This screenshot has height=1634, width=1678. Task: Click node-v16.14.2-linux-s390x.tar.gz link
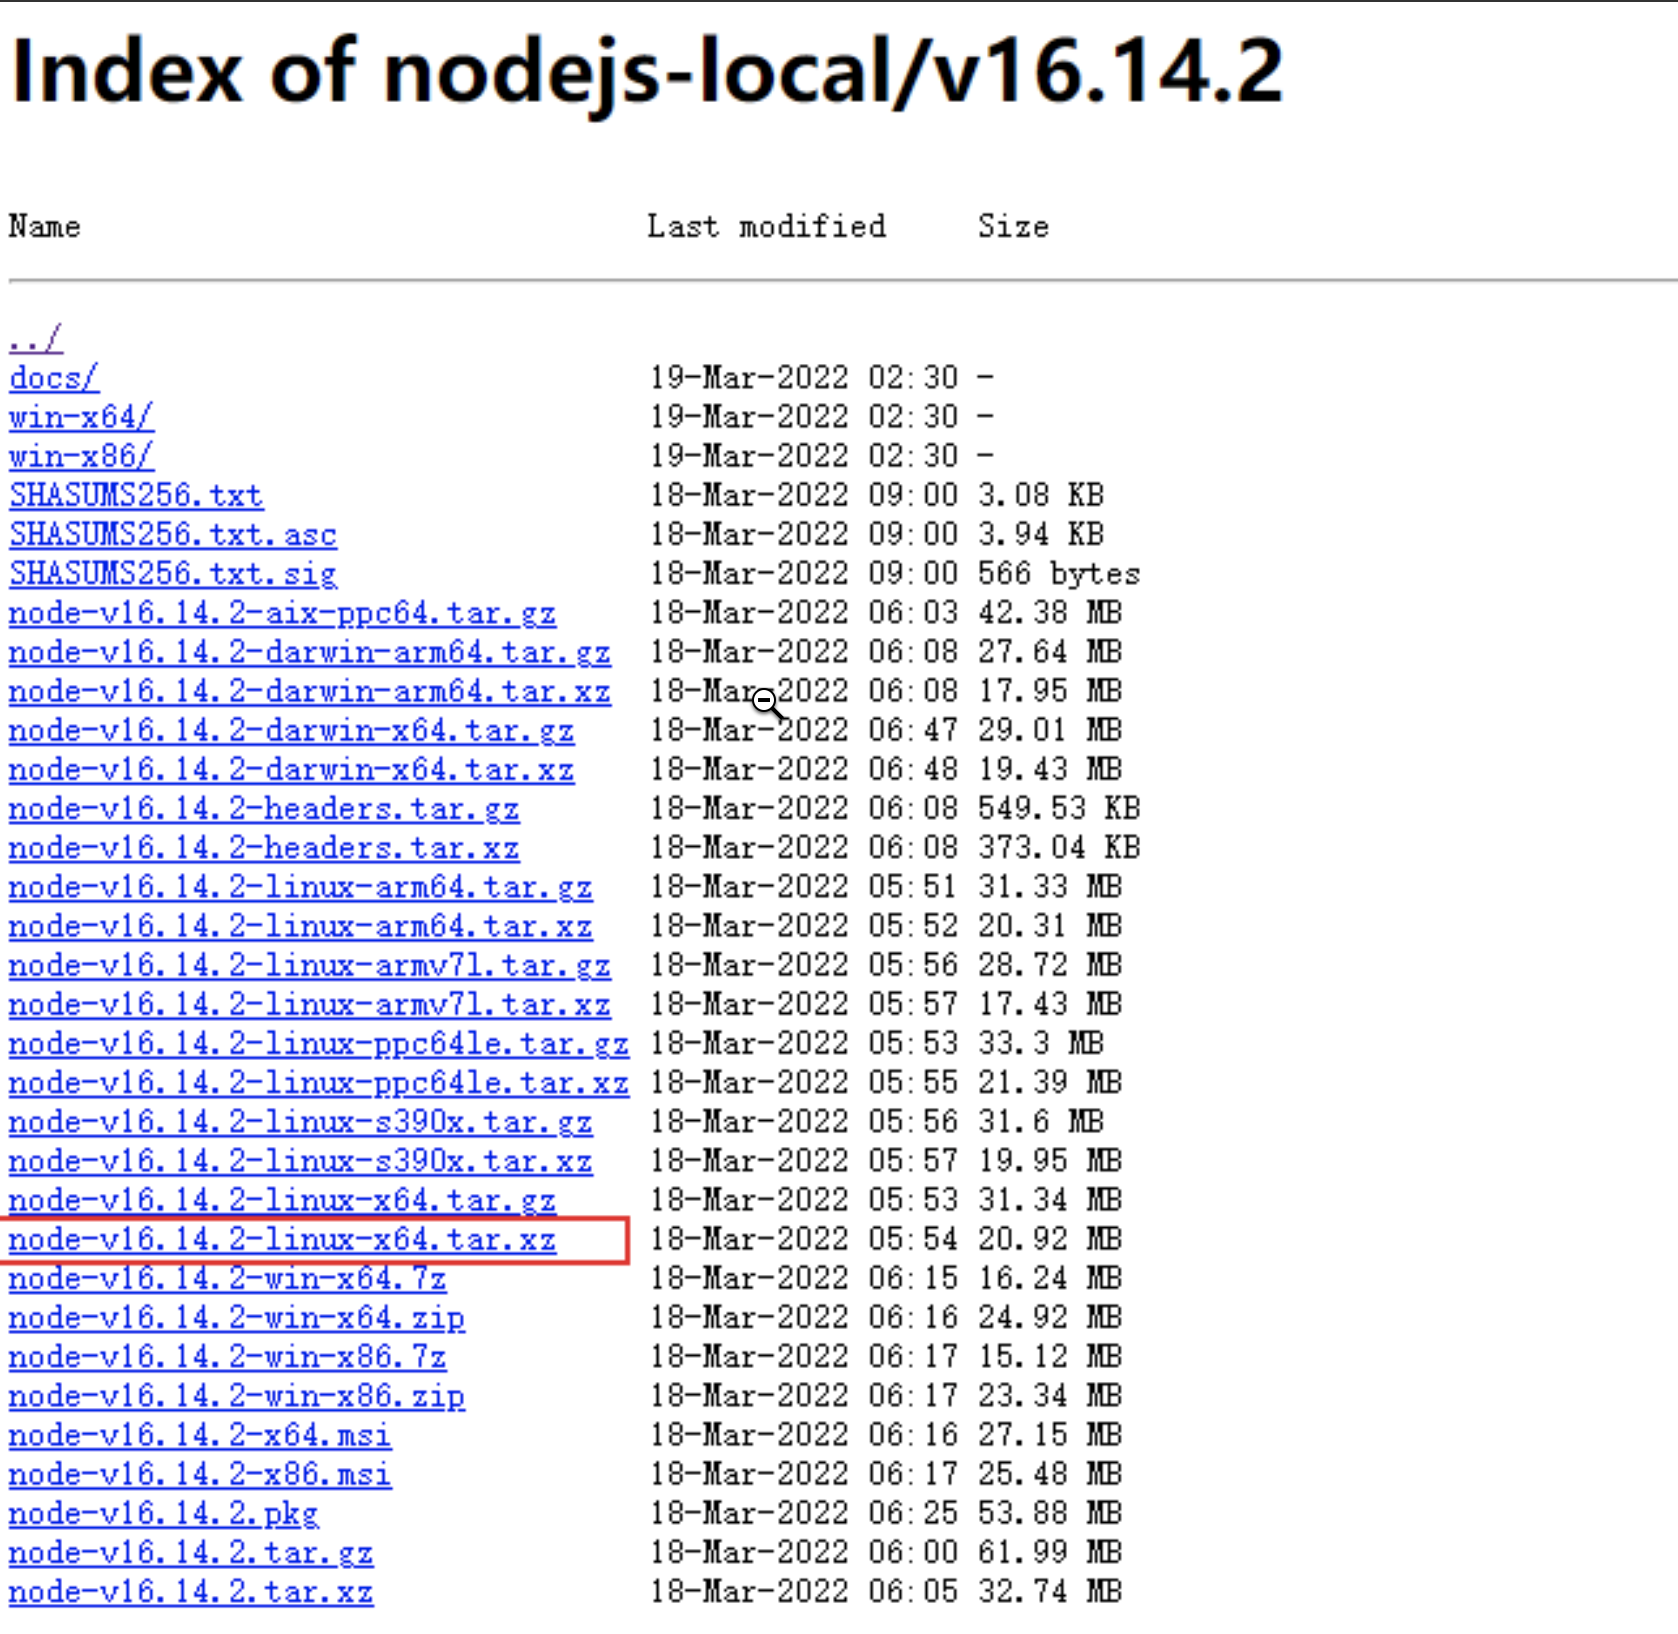tap(300, 1122)
